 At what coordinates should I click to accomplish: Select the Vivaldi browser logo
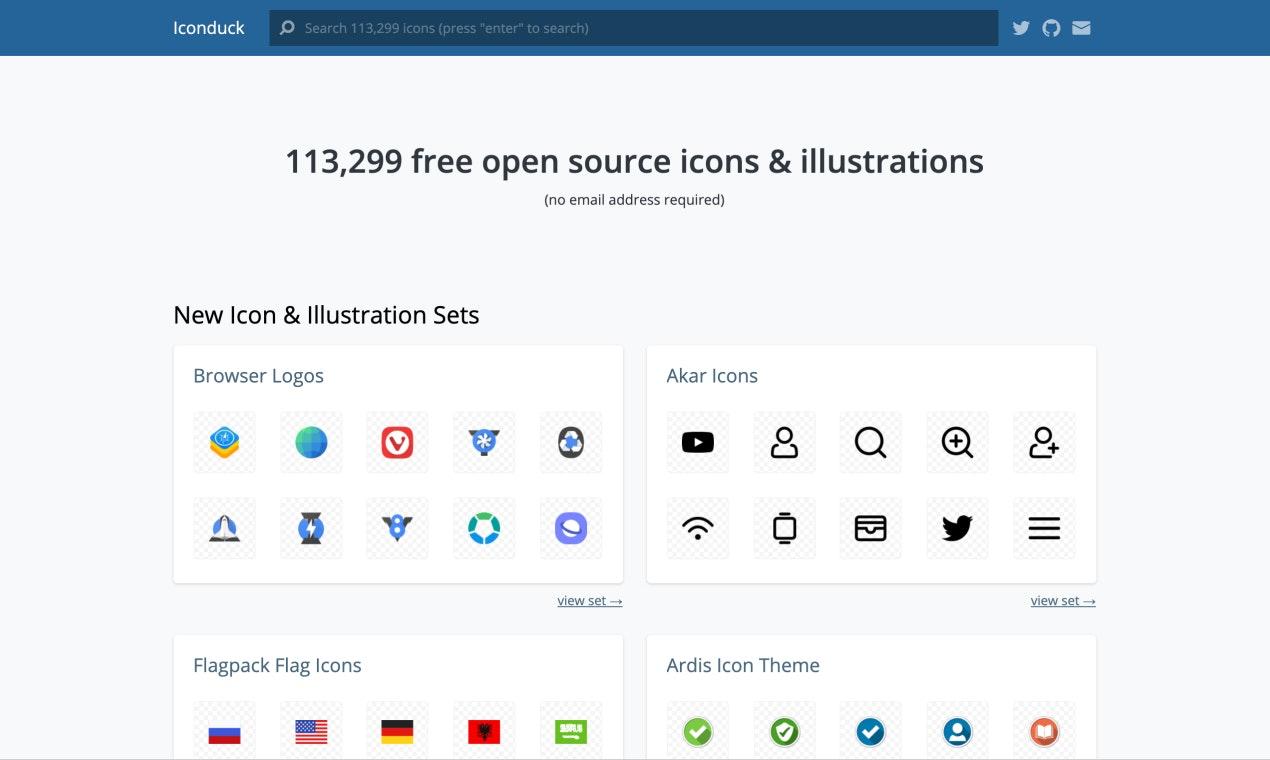pyautogui.click(x=397, y=442)
